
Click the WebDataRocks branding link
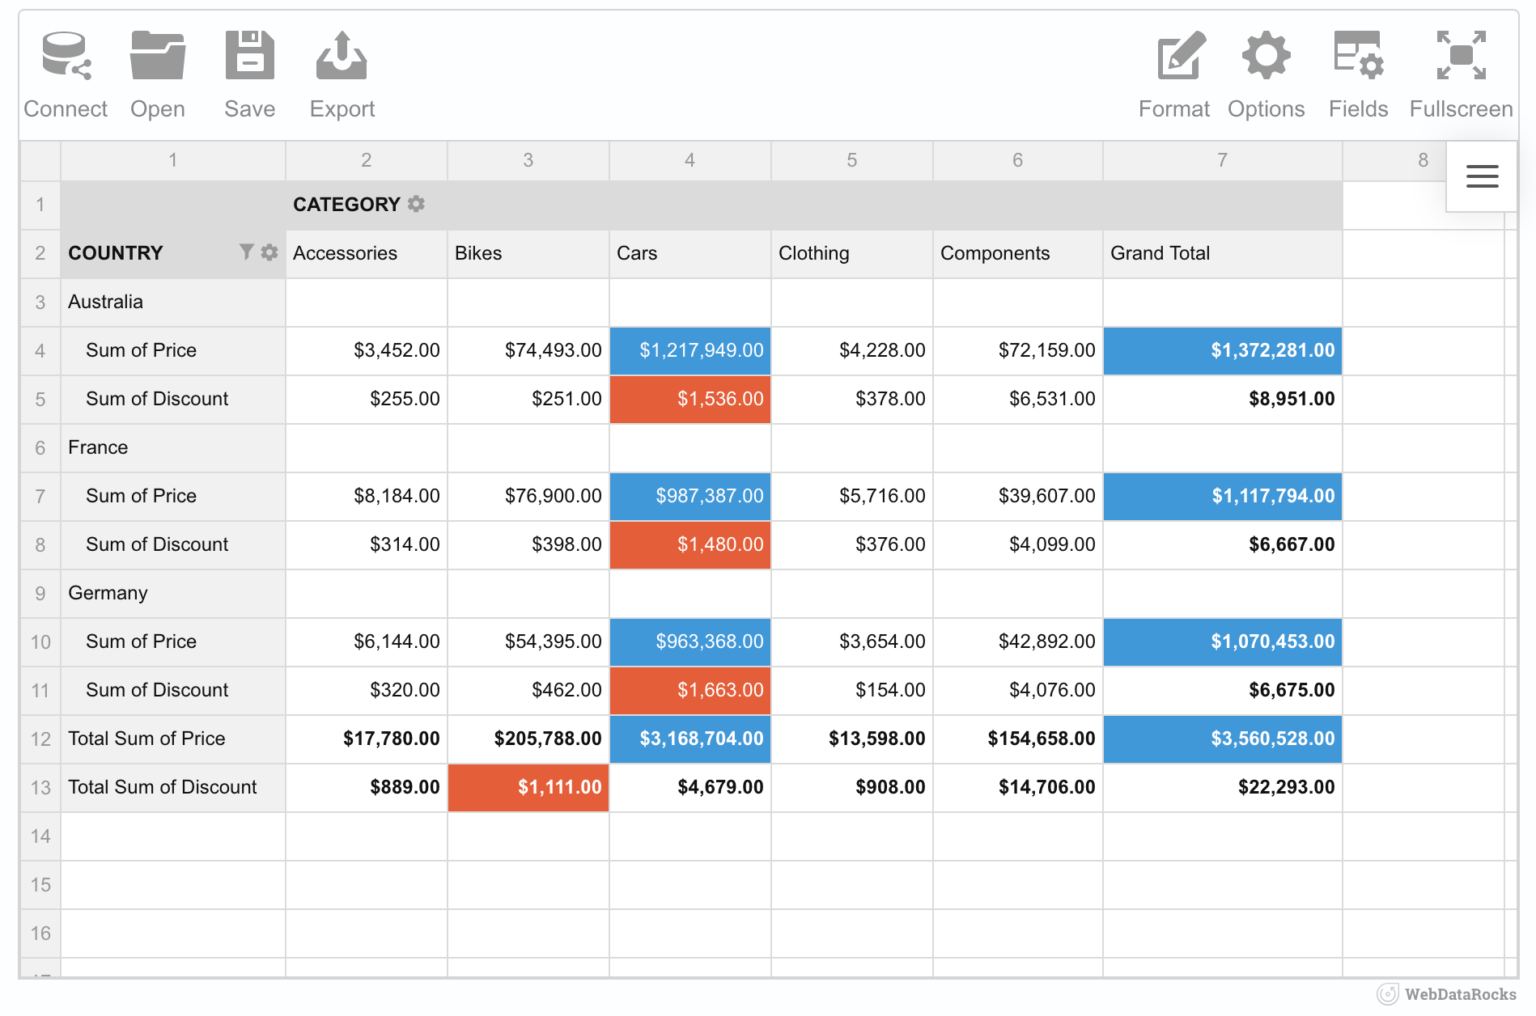click(1458, 994)
